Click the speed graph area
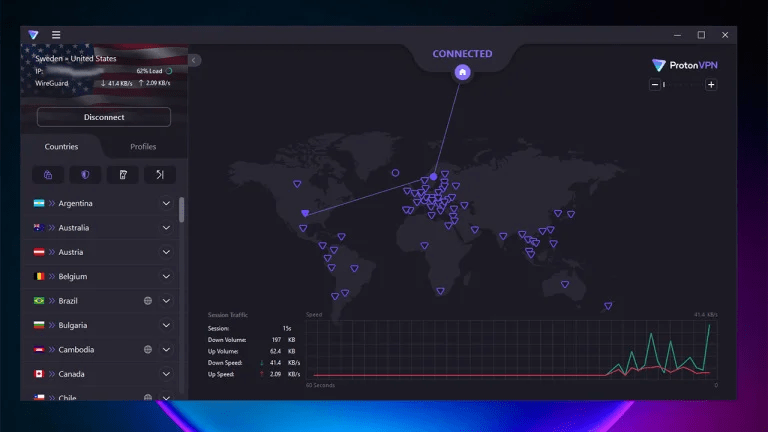768x432 pixels. pyautogui.click(x=512, y=348)
